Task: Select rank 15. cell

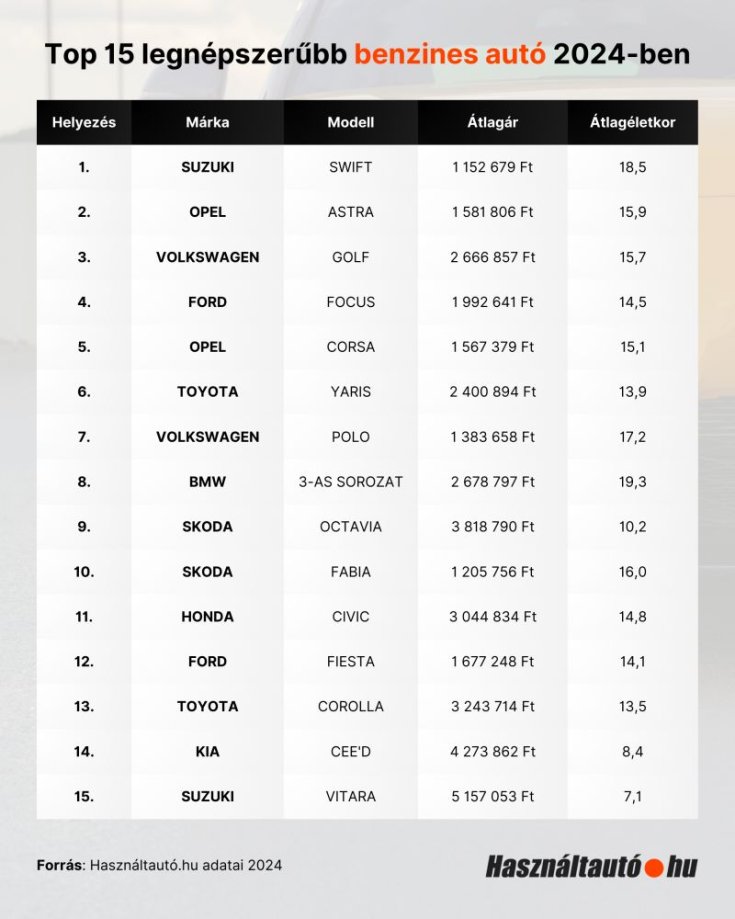Action: (84, 797)
